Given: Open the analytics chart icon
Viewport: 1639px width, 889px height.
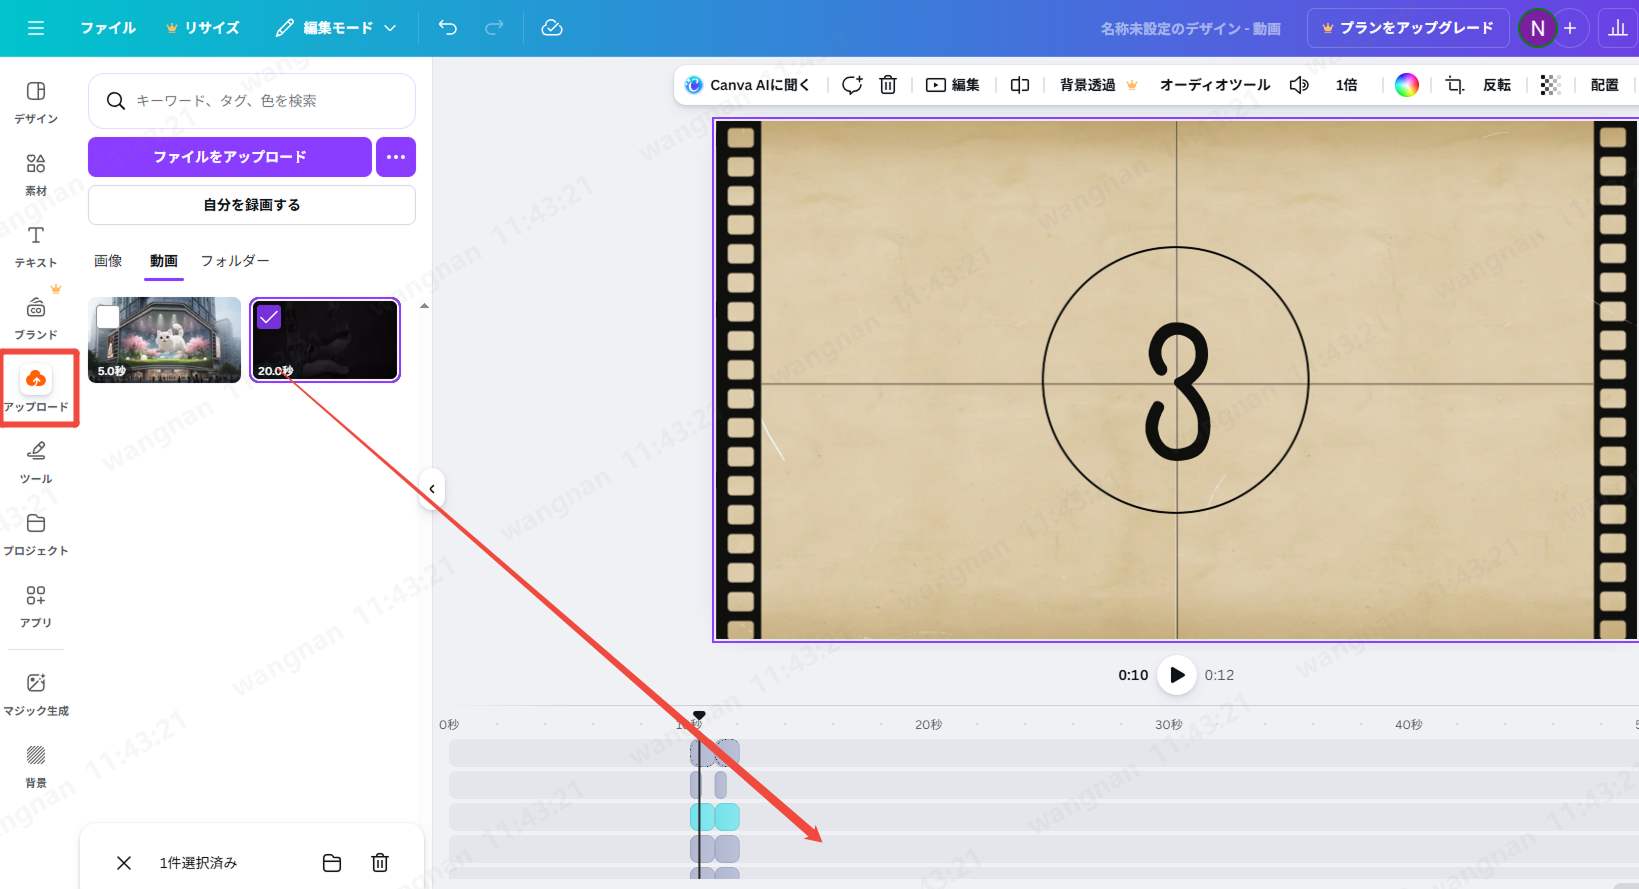Looking at the screenshot, I should pyautogui.click(x=1618, y=28).
